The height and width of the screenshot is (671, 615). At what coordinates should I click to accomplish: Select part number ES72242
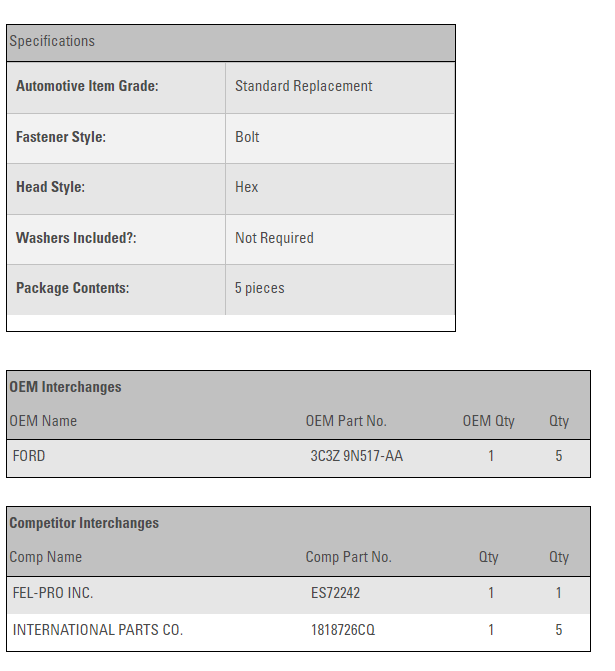coord(335,593)
